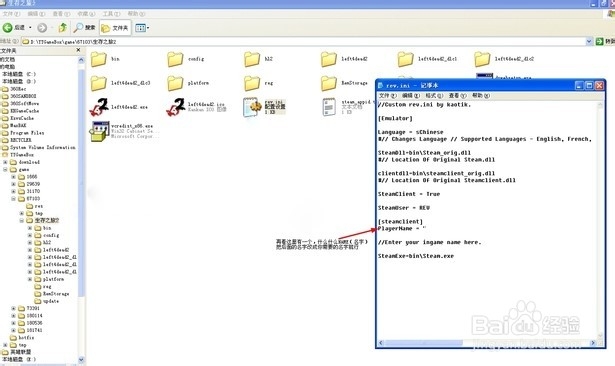Image resolution: width=615 pixels, height=366 pixels.
Task: Go back with the green Back arrow
Action: [x=8, y=27]
